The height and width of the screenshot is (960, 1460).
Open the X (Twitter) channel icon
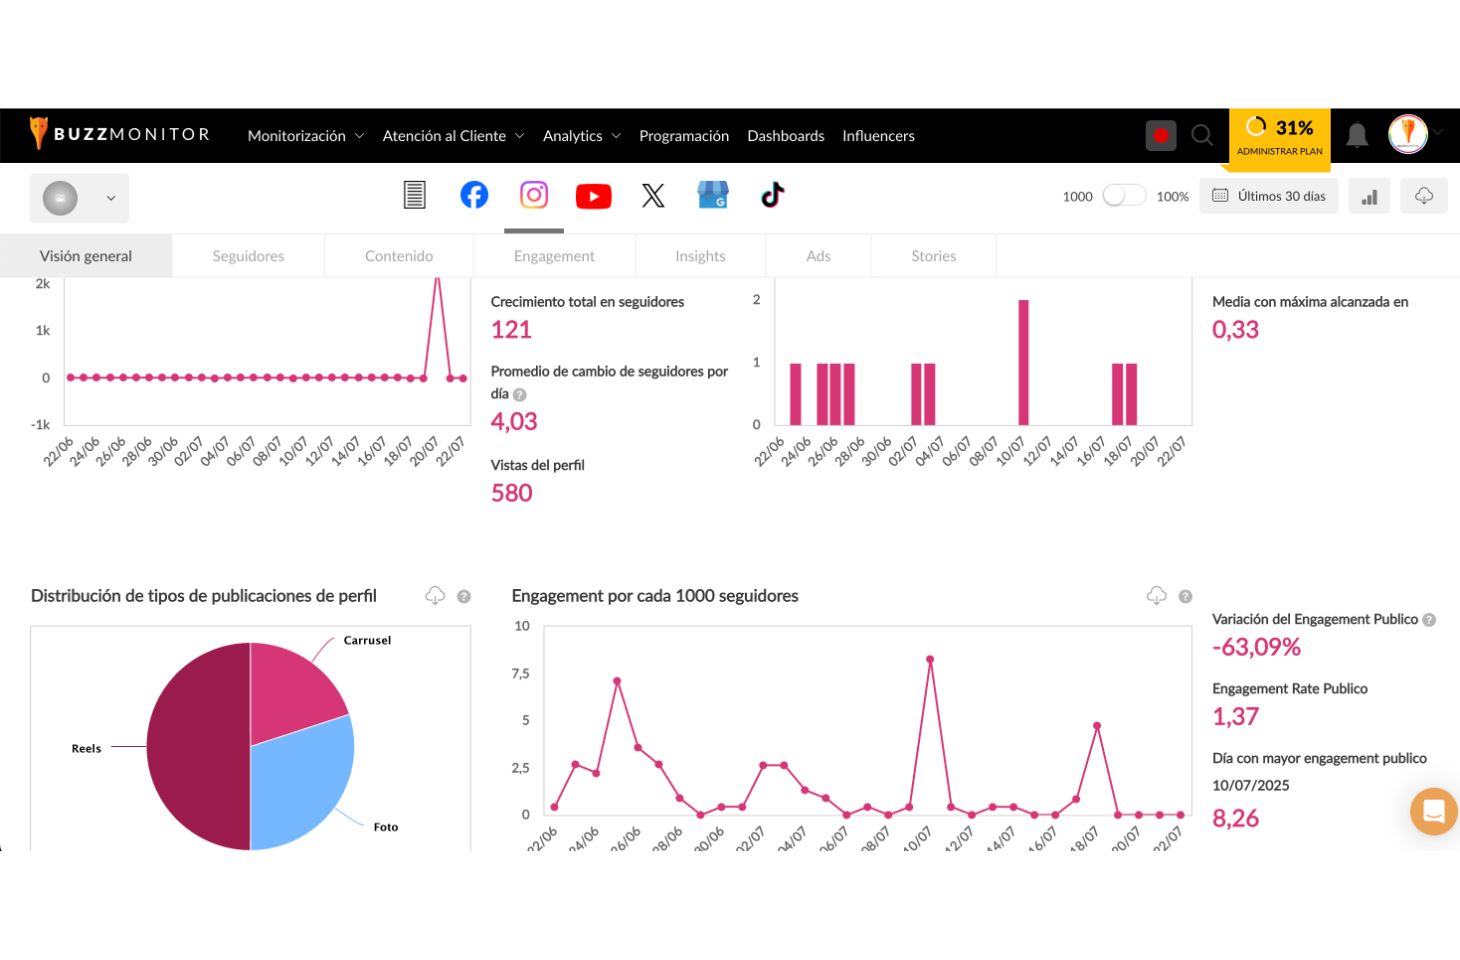(653, 196)
